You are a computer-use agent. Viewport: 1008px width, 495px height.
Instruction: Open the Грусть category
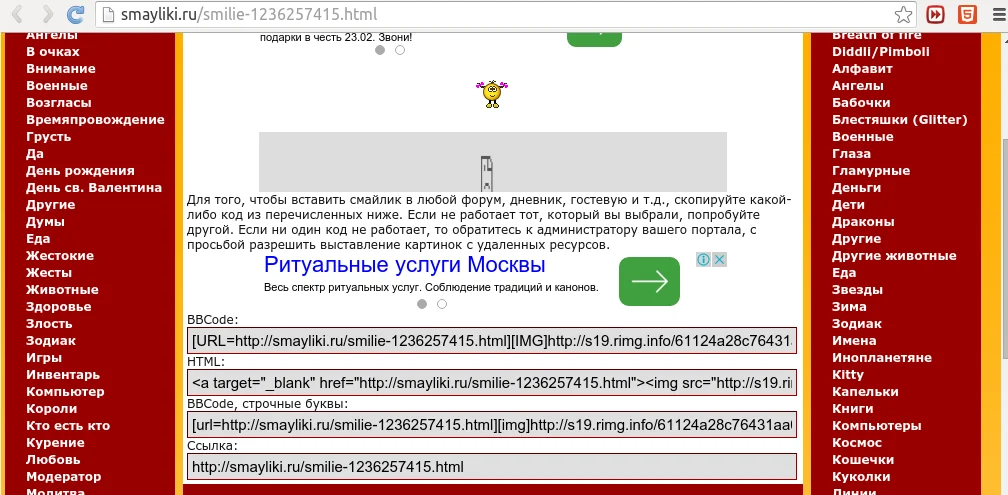pyautogui.click(x=48, y=137)
